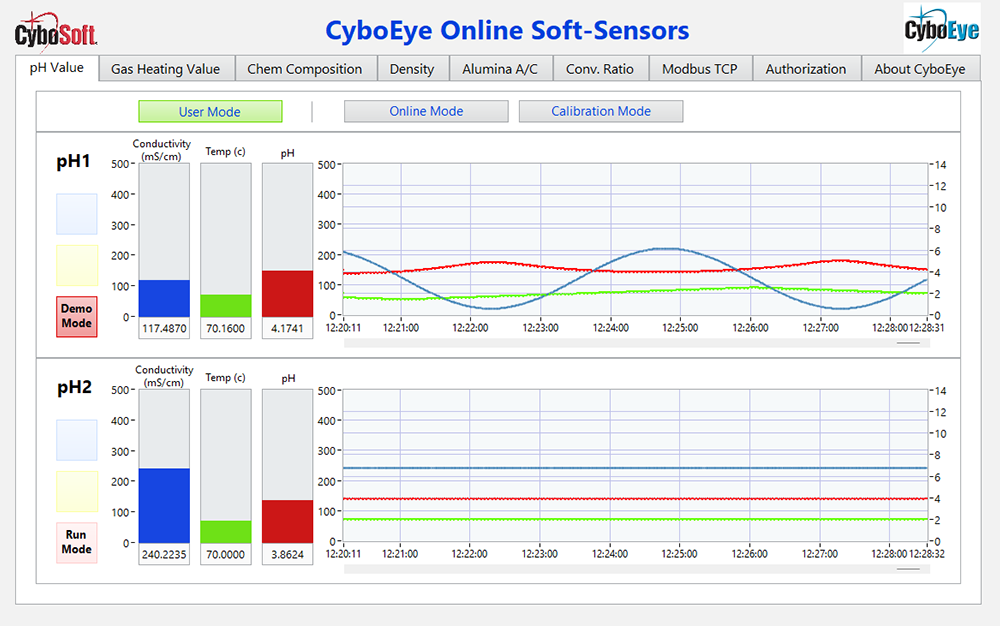Select pH2 pH value 3.8624

click(288, 555)
